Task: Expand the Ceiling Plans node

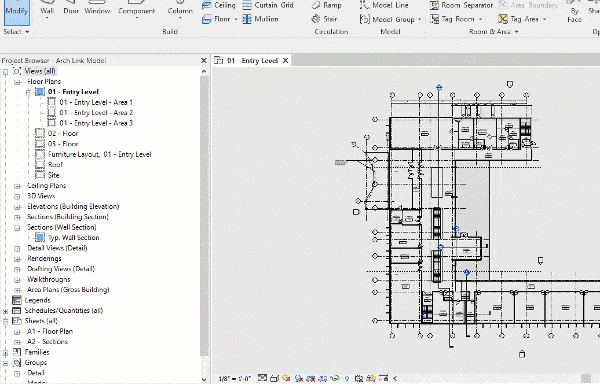Action: click(17, 186)
